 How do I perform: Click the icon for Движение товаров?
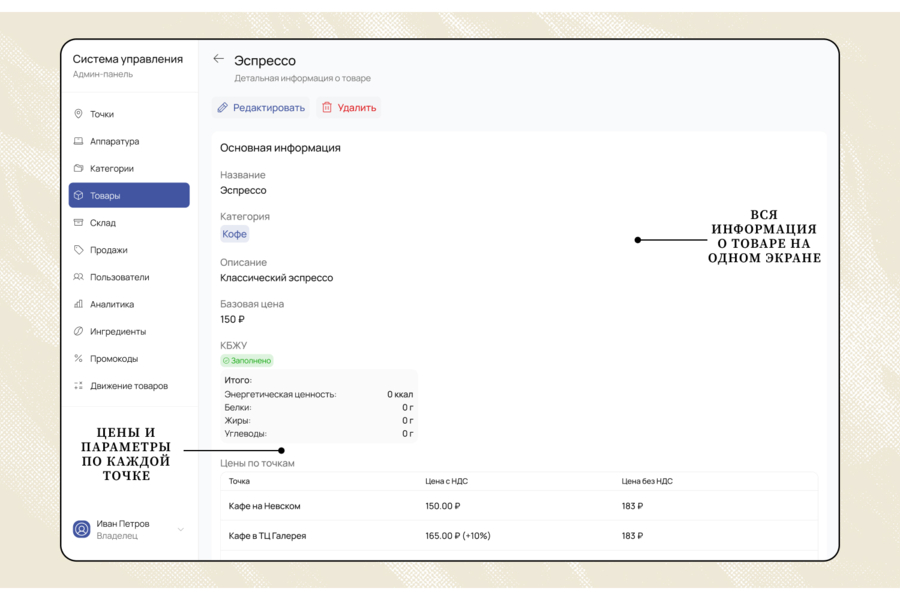pos(79,385)
